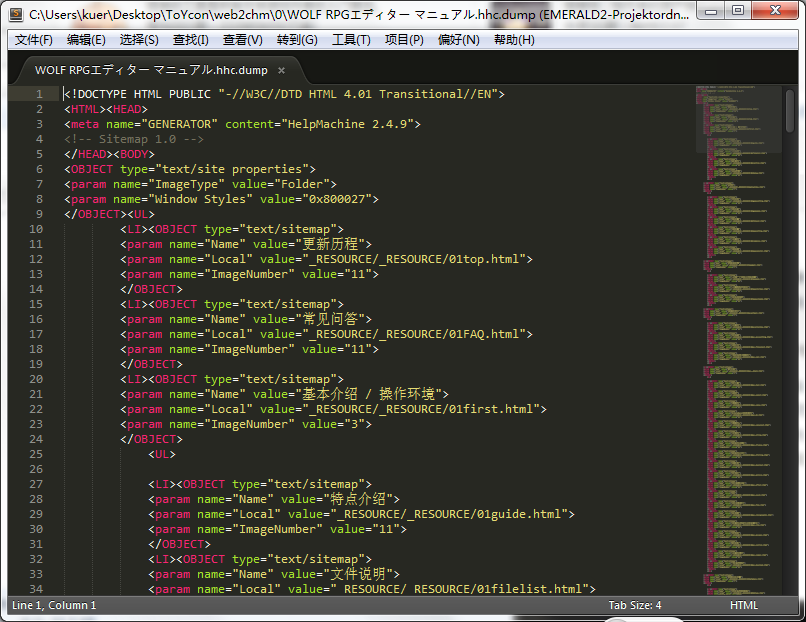The width and height of the screenshot is (806, 622).
Task: Open the 工具(T) menu
Action: tap(351, 40)
